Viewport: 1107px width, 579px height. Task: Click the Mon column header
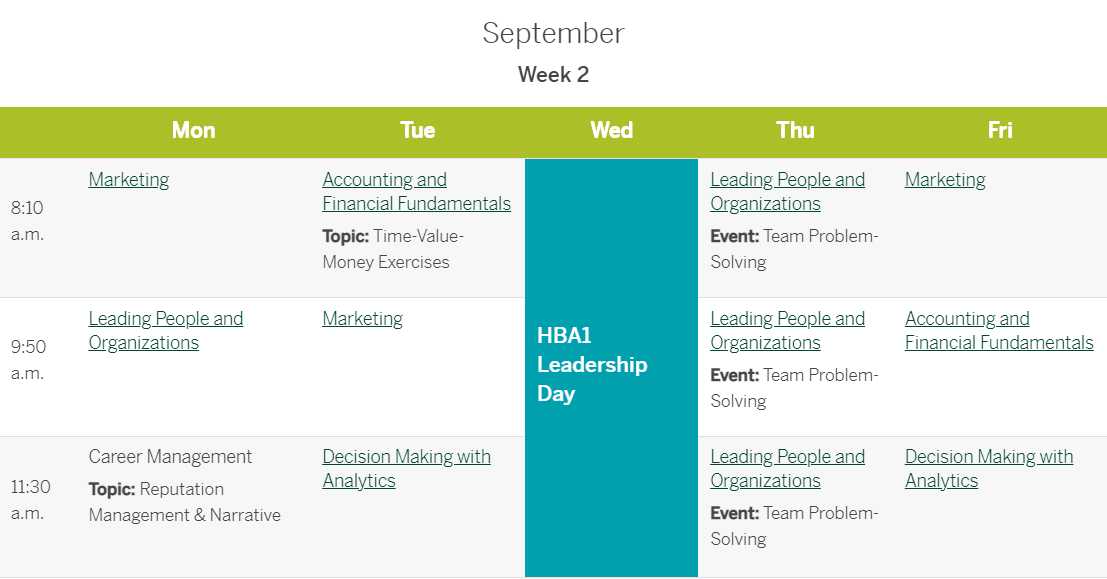[x=193, y=130]
